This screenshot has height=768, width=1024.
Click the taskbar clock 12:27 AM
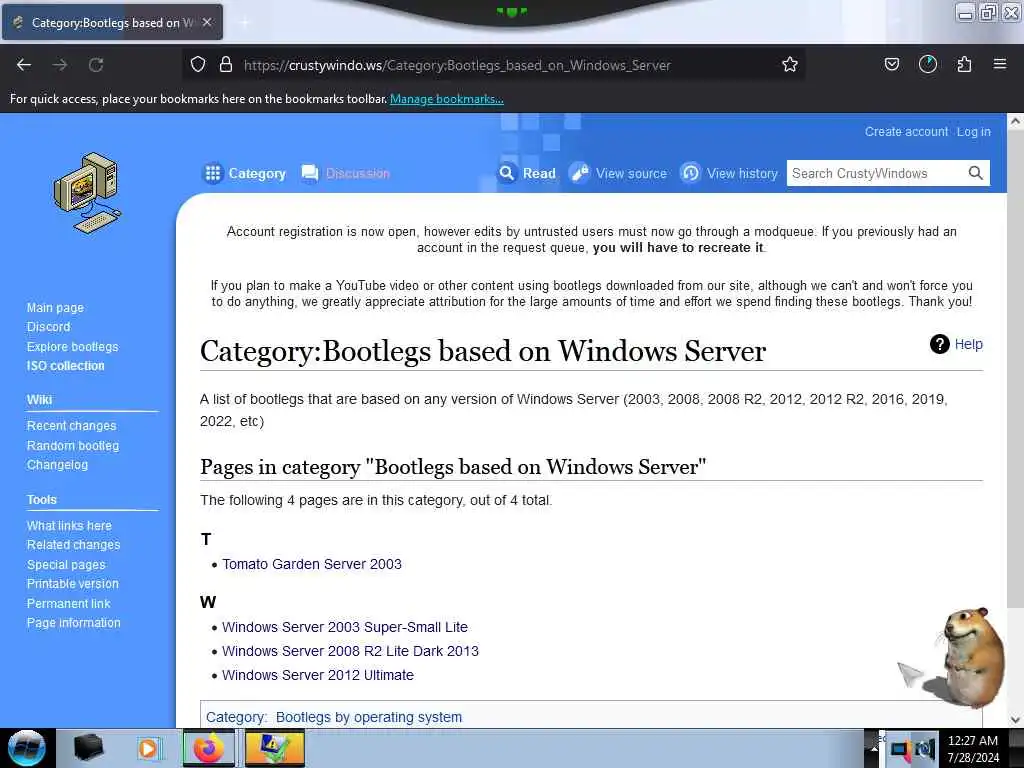tap(973, 741)
